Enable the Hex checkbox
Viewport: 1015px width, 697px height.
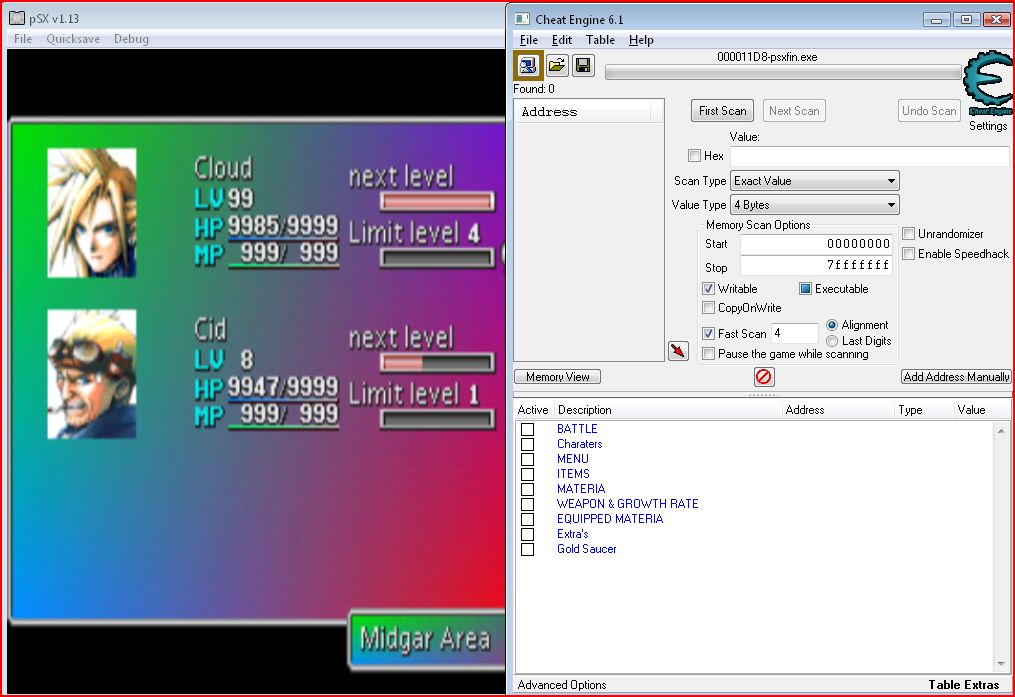(694, 156)
